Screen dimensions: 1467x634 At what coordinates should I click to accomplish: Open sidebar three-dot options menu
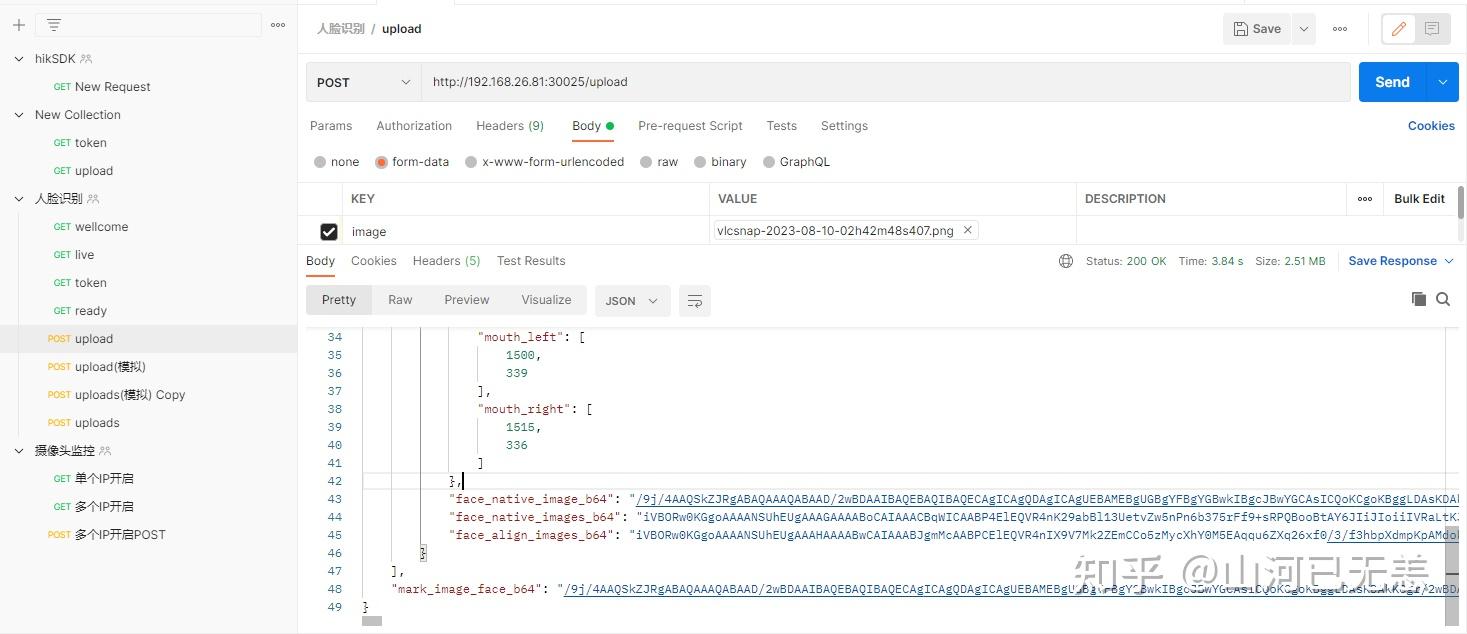pos(278,25)
